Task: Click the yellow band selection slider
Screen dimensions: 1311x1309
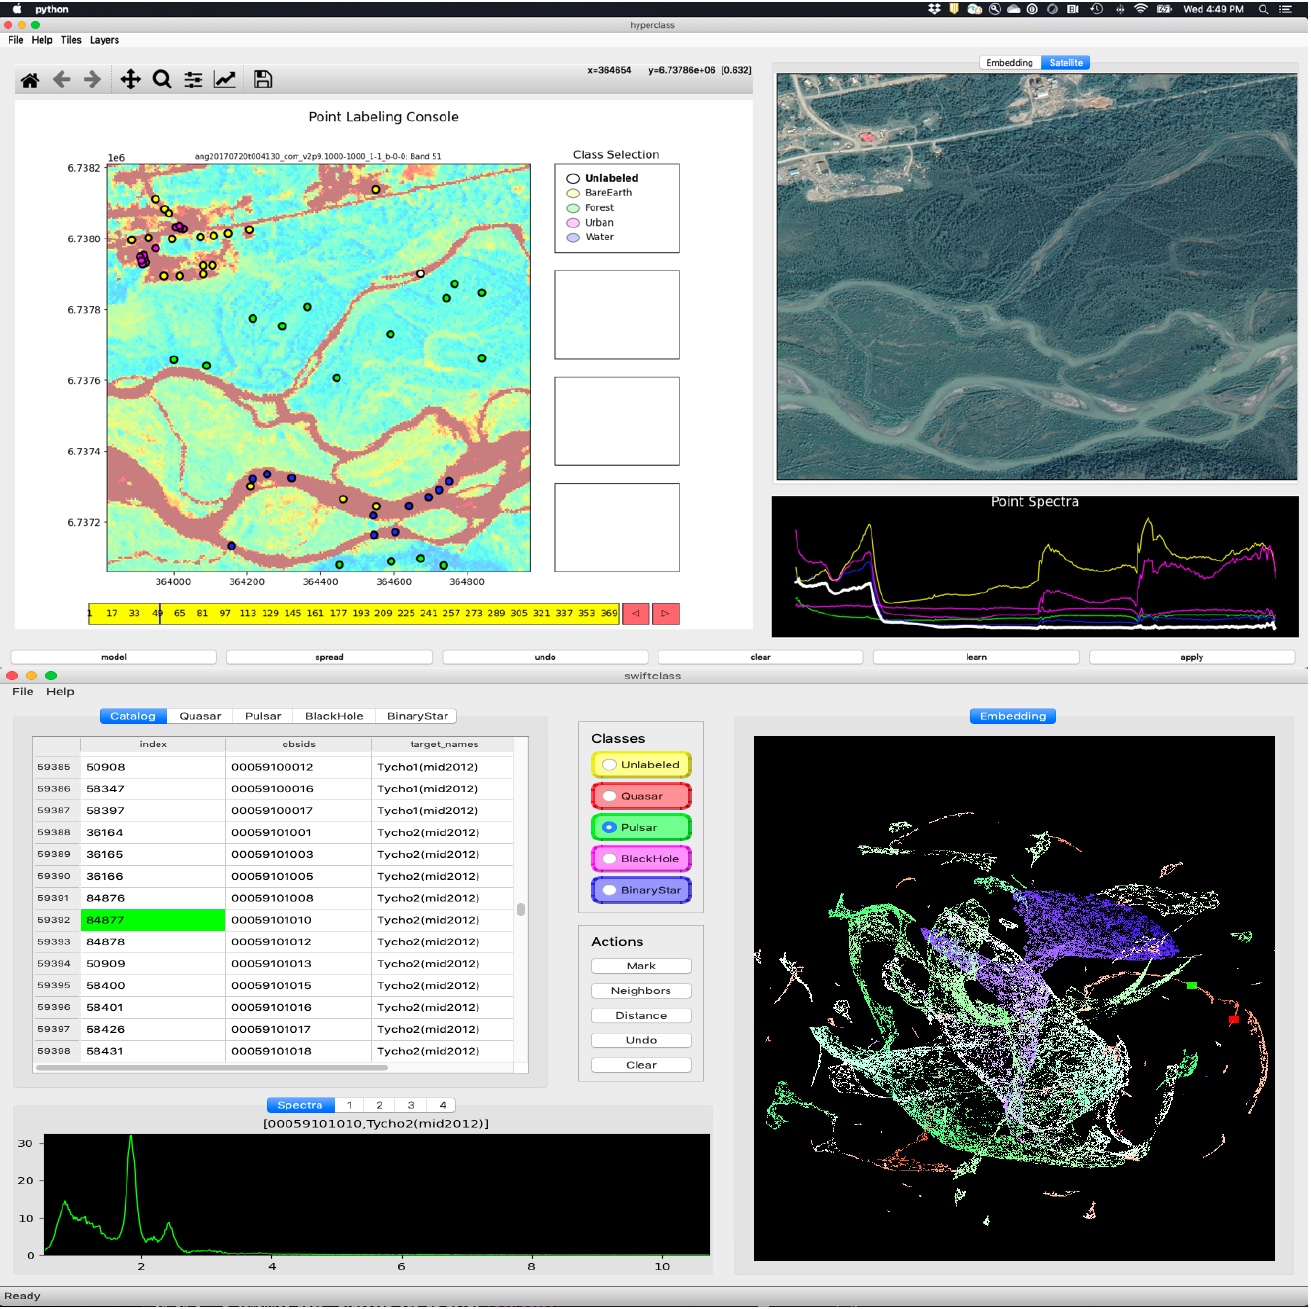Action: pyautogui.click(x=354, y=614)
